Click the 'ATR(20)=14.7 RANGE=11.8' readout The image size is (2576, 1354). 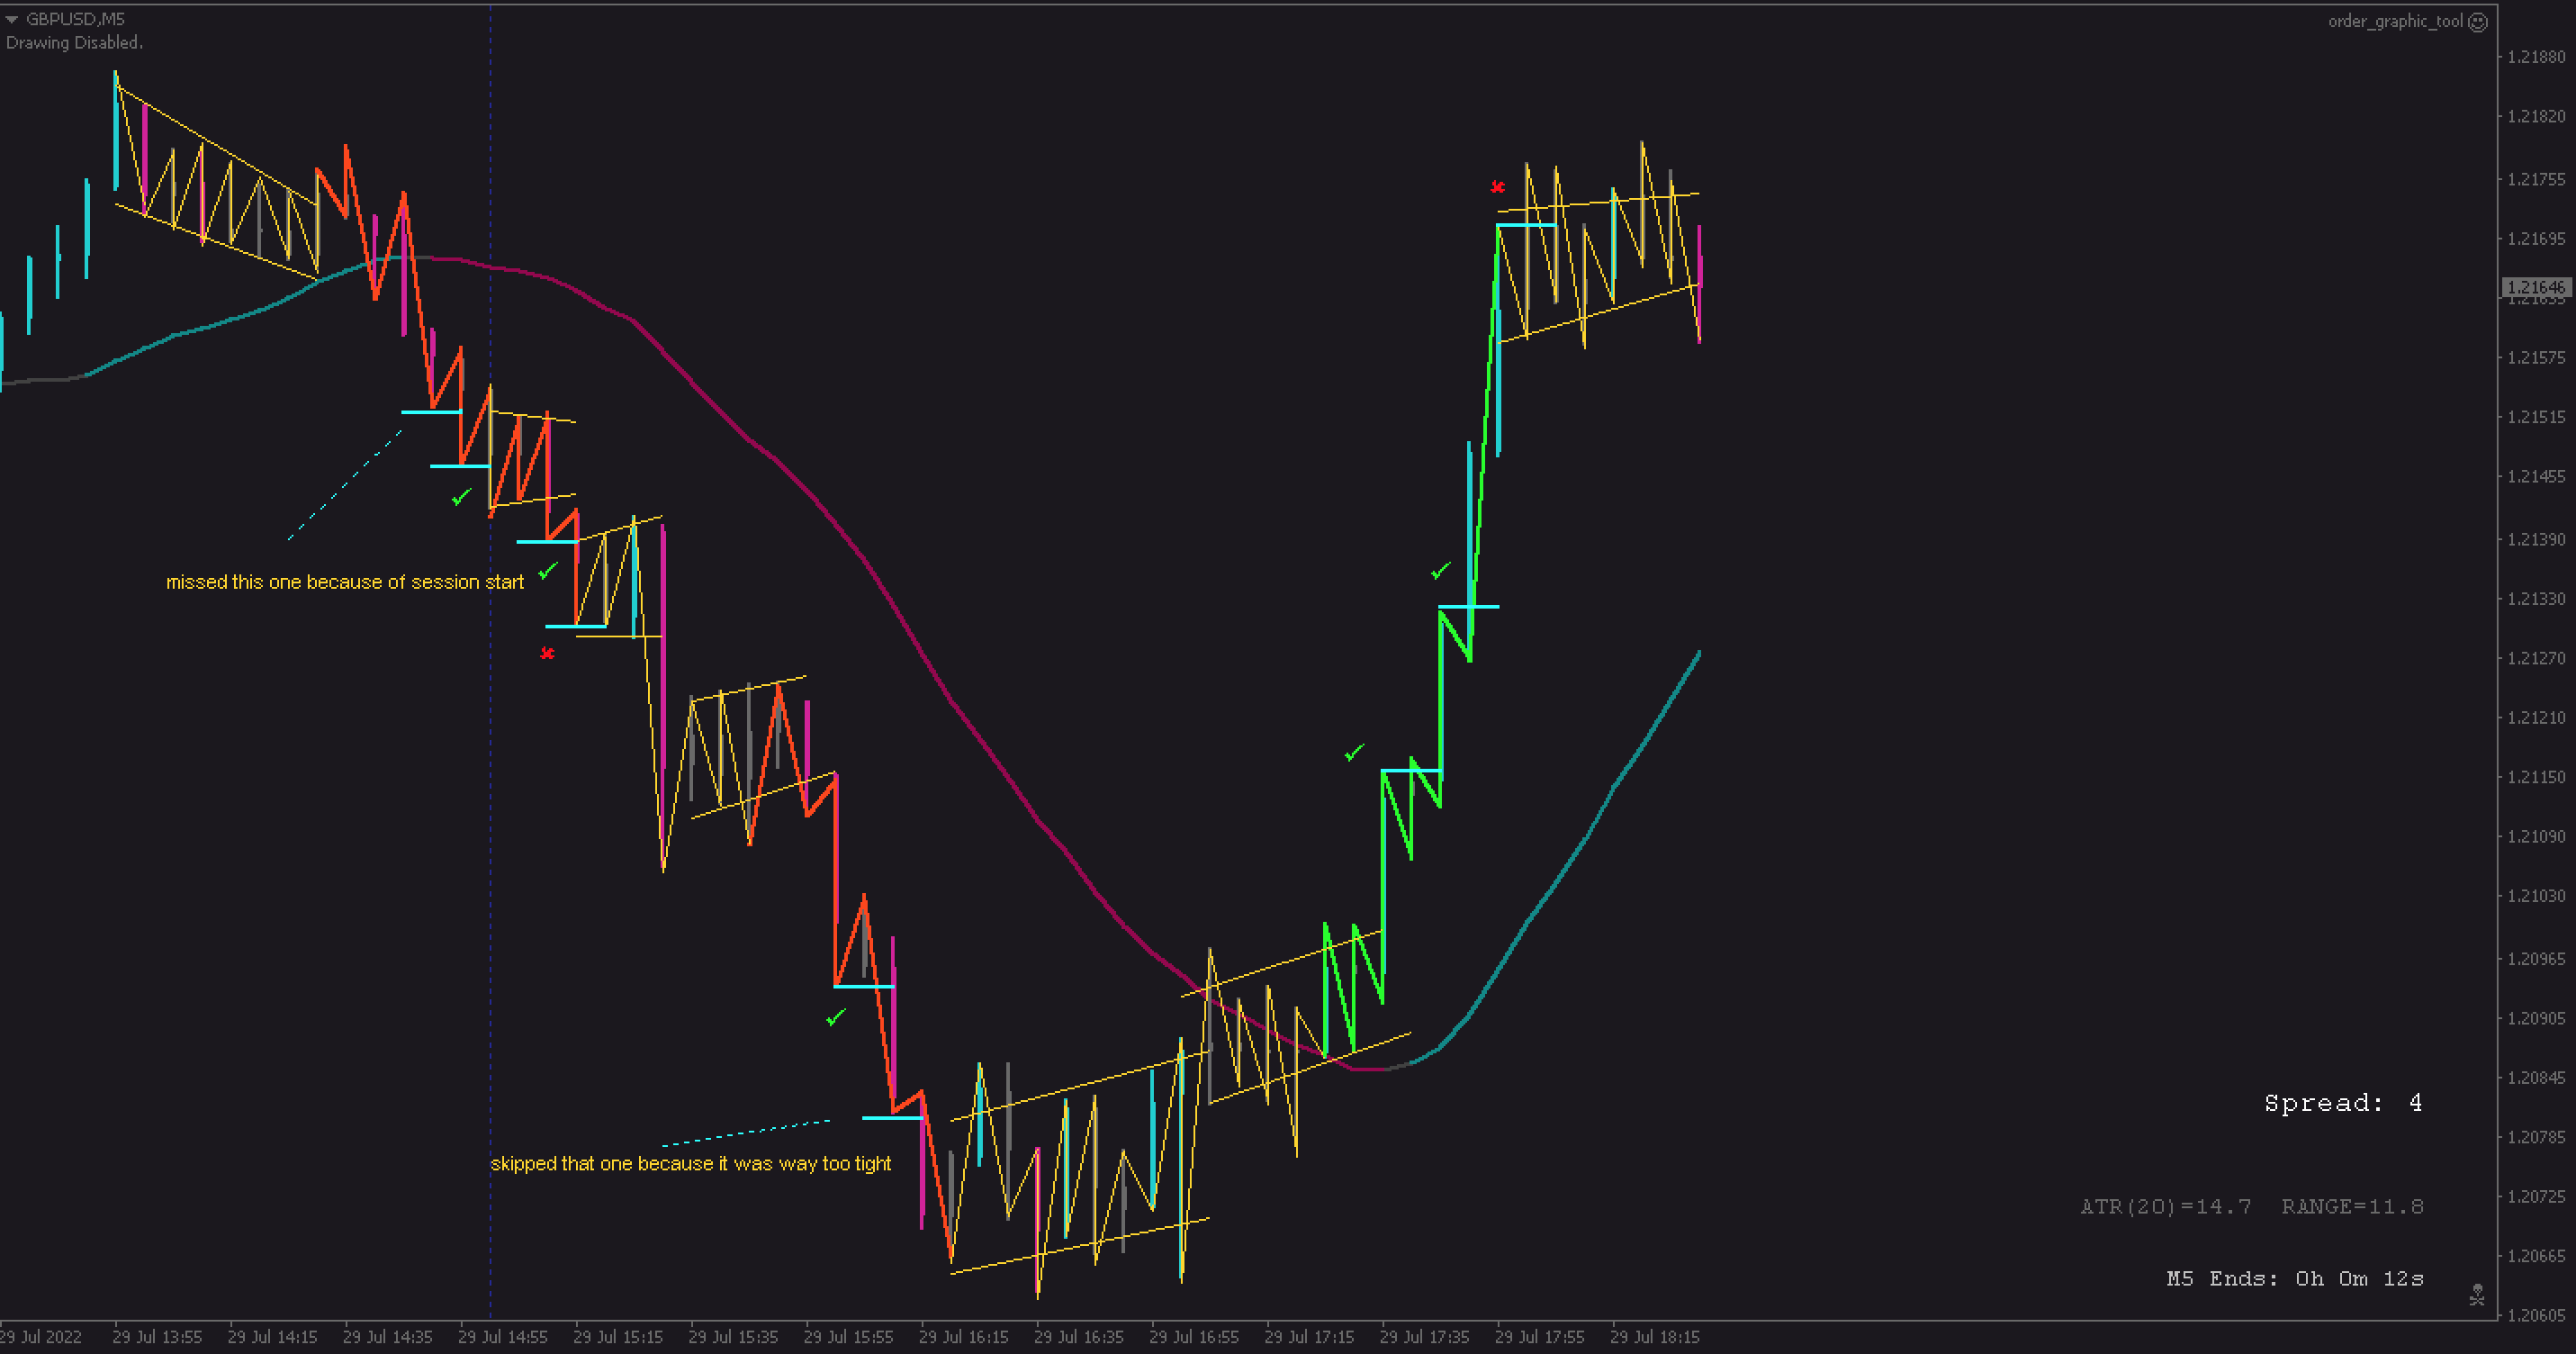click(2251, 1207)
